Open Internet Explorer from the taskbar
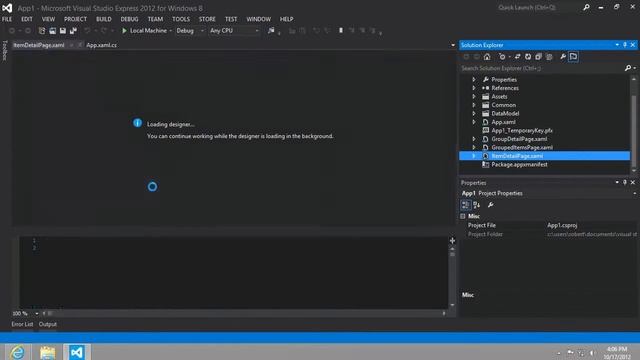 17,352
